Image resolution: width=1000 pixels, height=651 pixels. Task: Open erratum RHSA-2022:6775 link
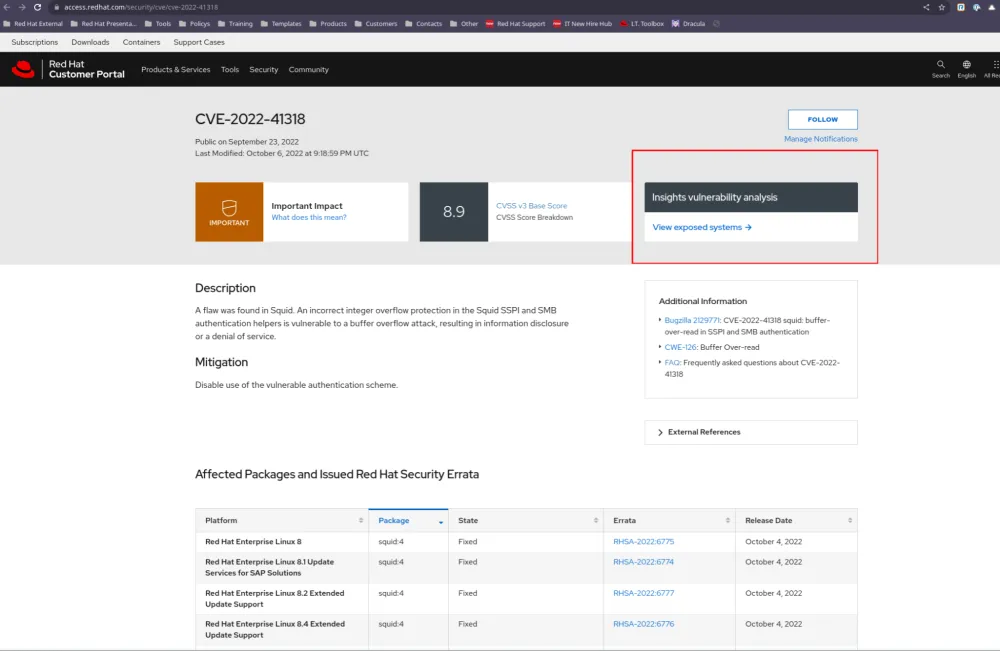[643, 541]
